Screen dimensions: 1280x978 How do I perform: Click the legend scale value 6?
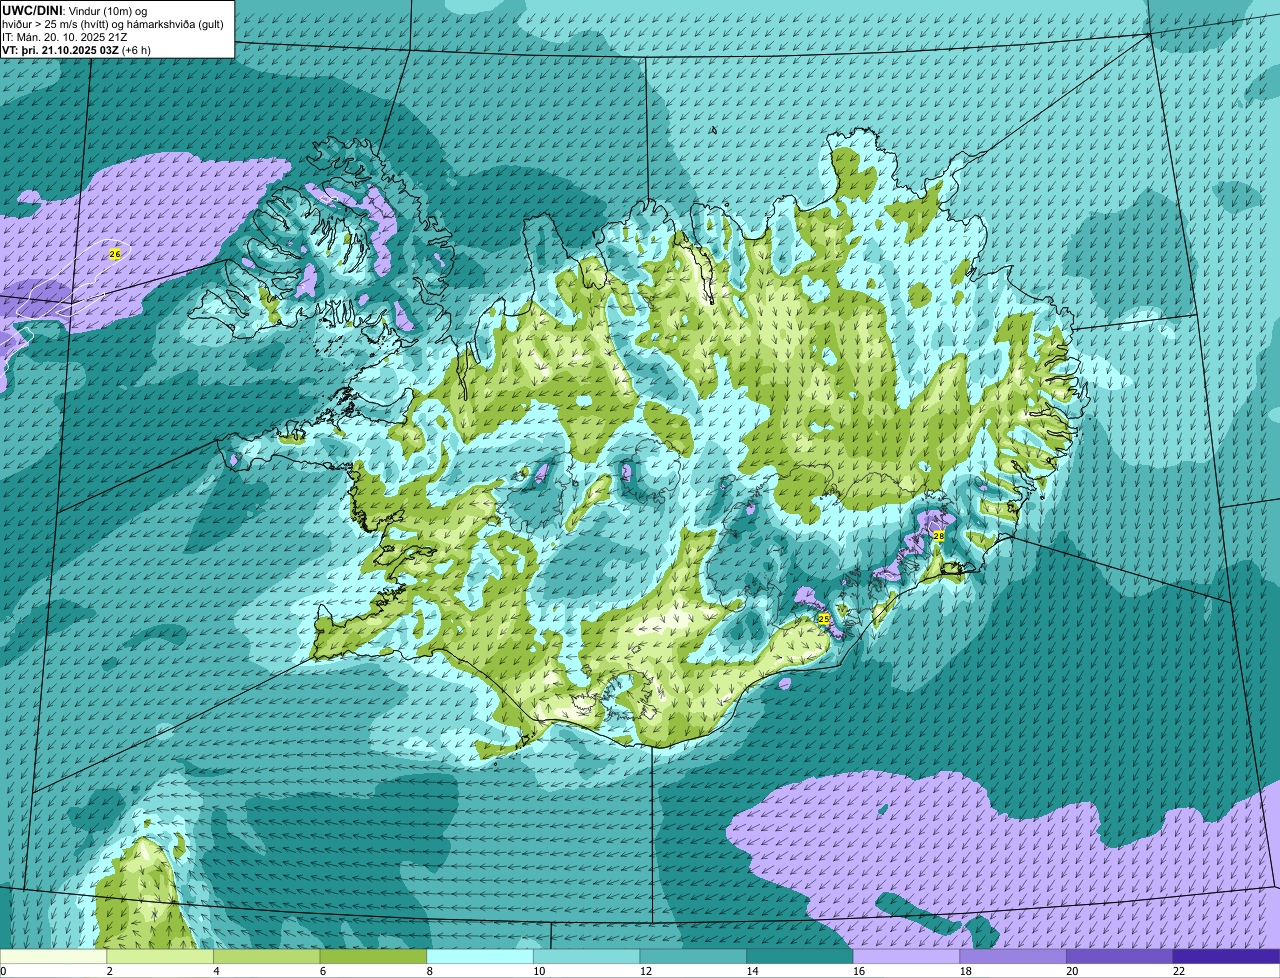(321, 971)
